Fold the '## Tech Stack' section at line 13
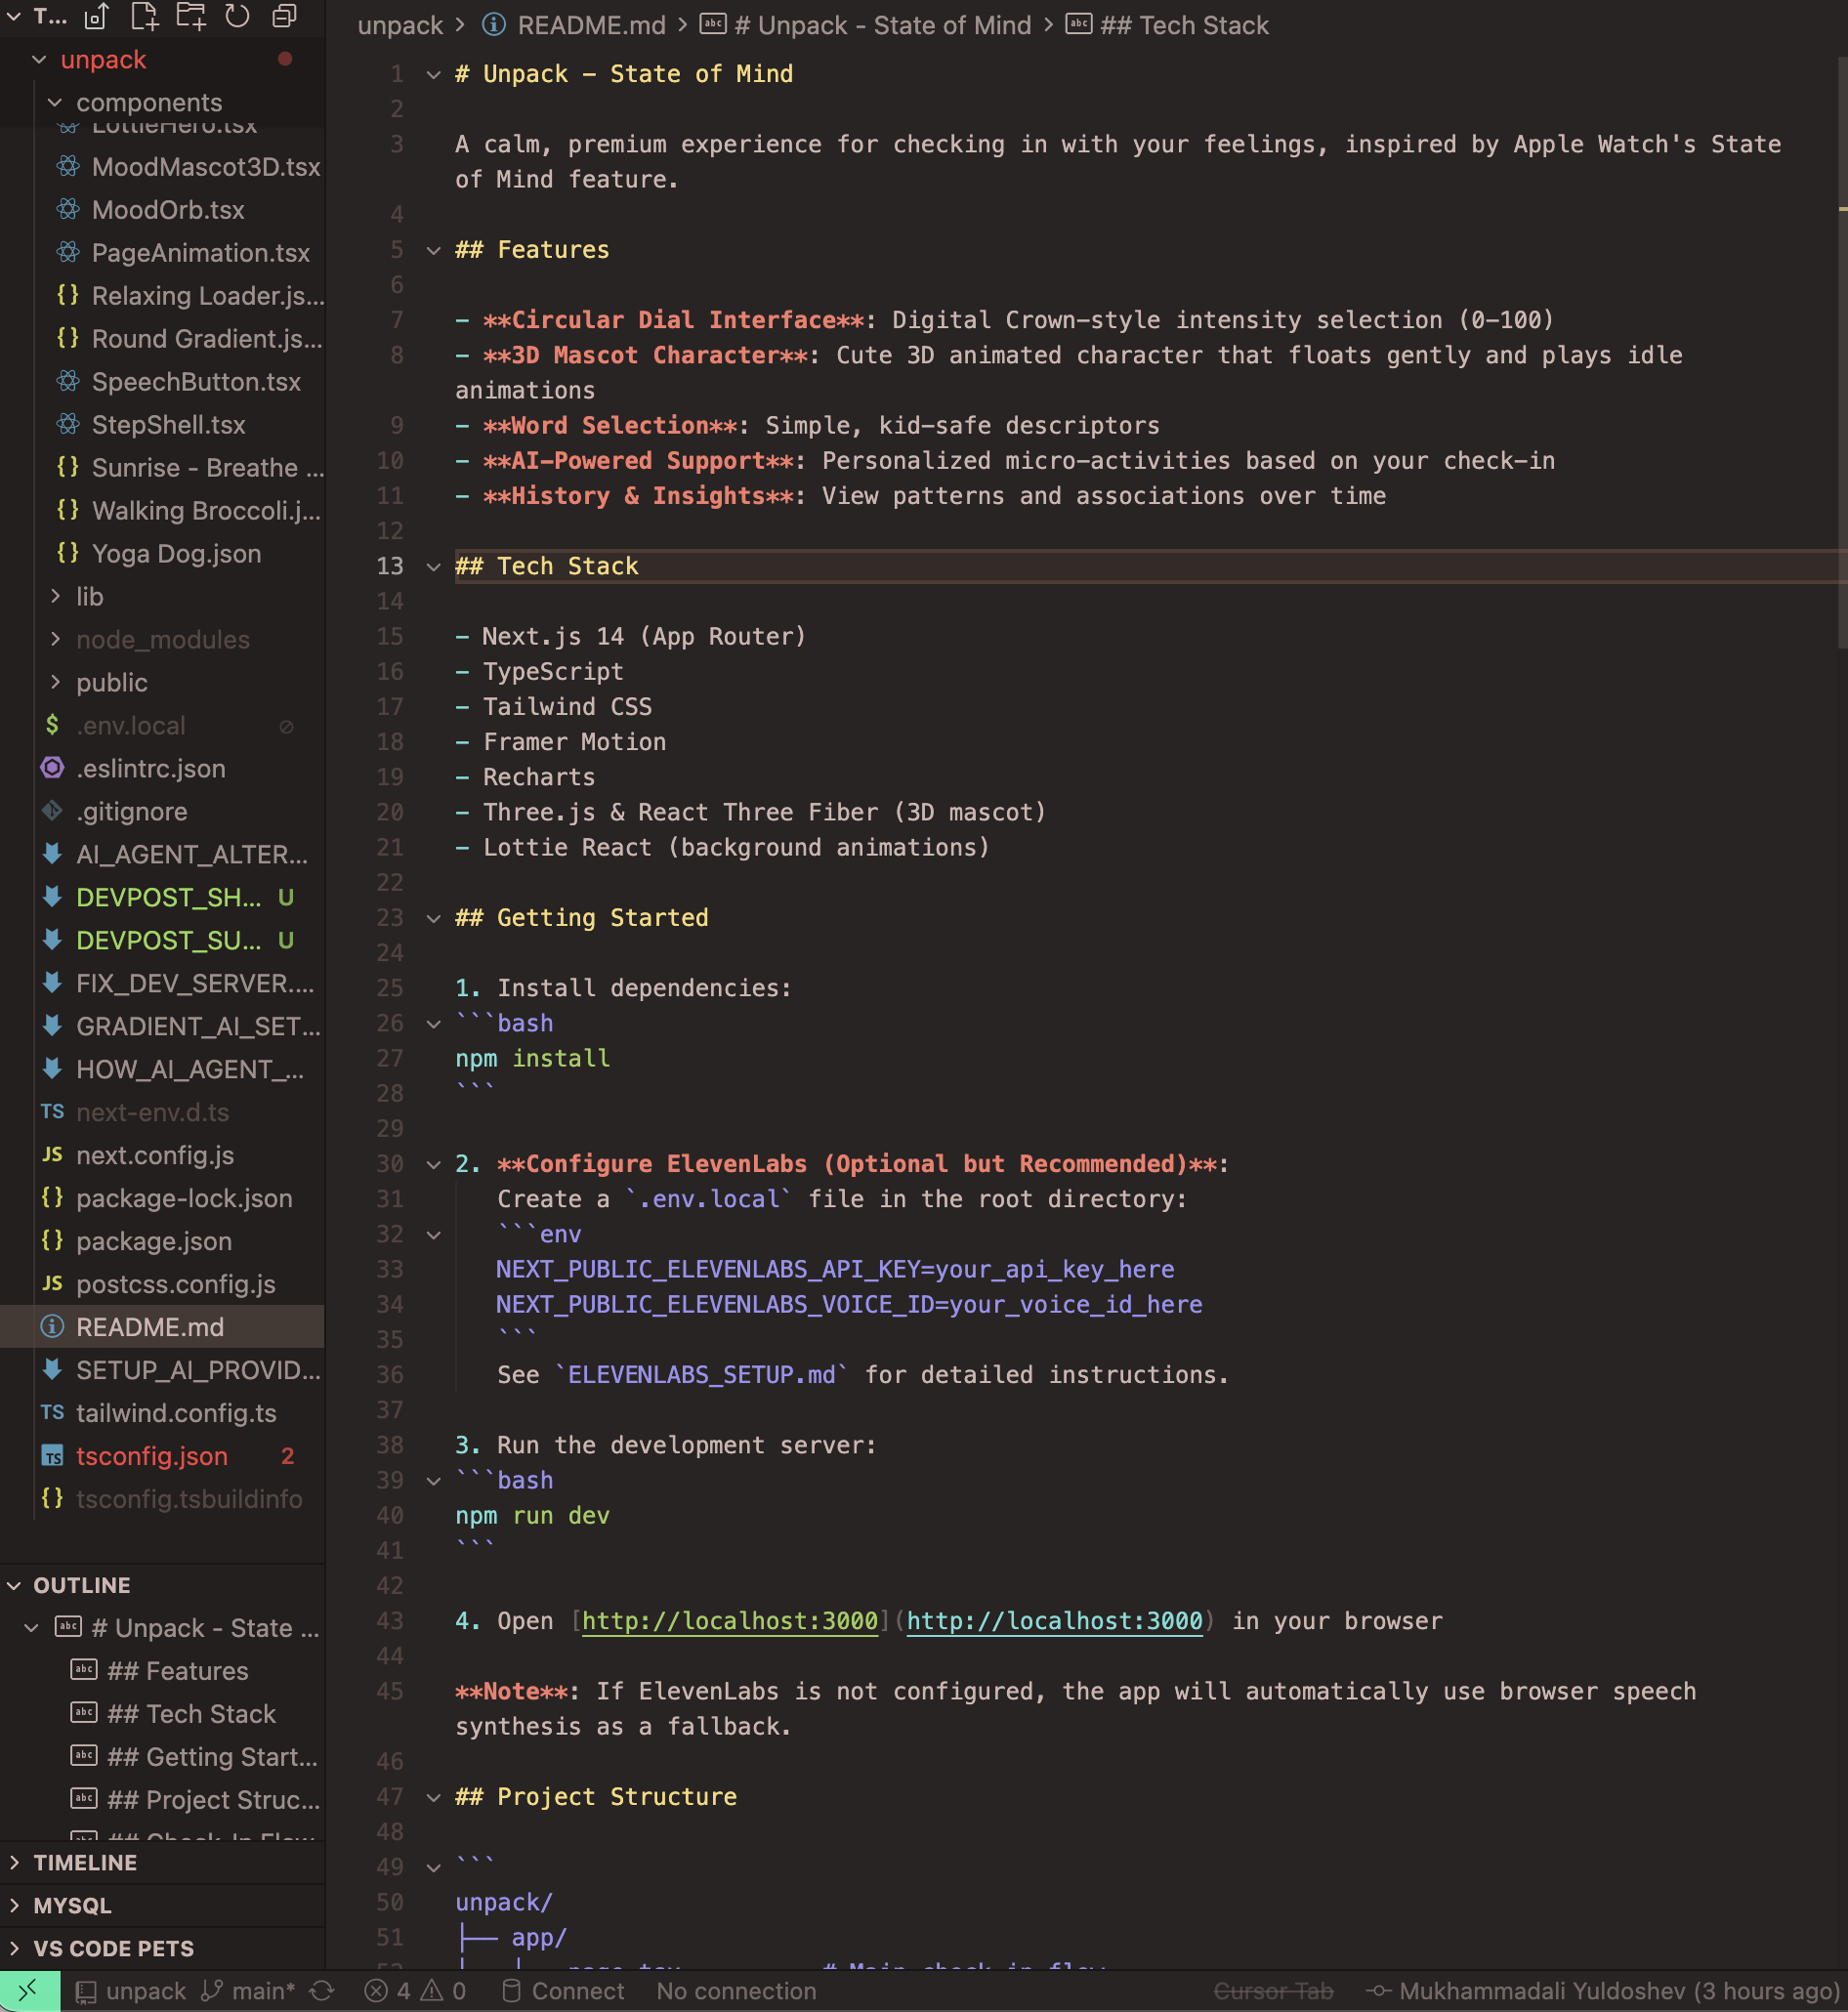1848x2012 pixels. (433, 566)
